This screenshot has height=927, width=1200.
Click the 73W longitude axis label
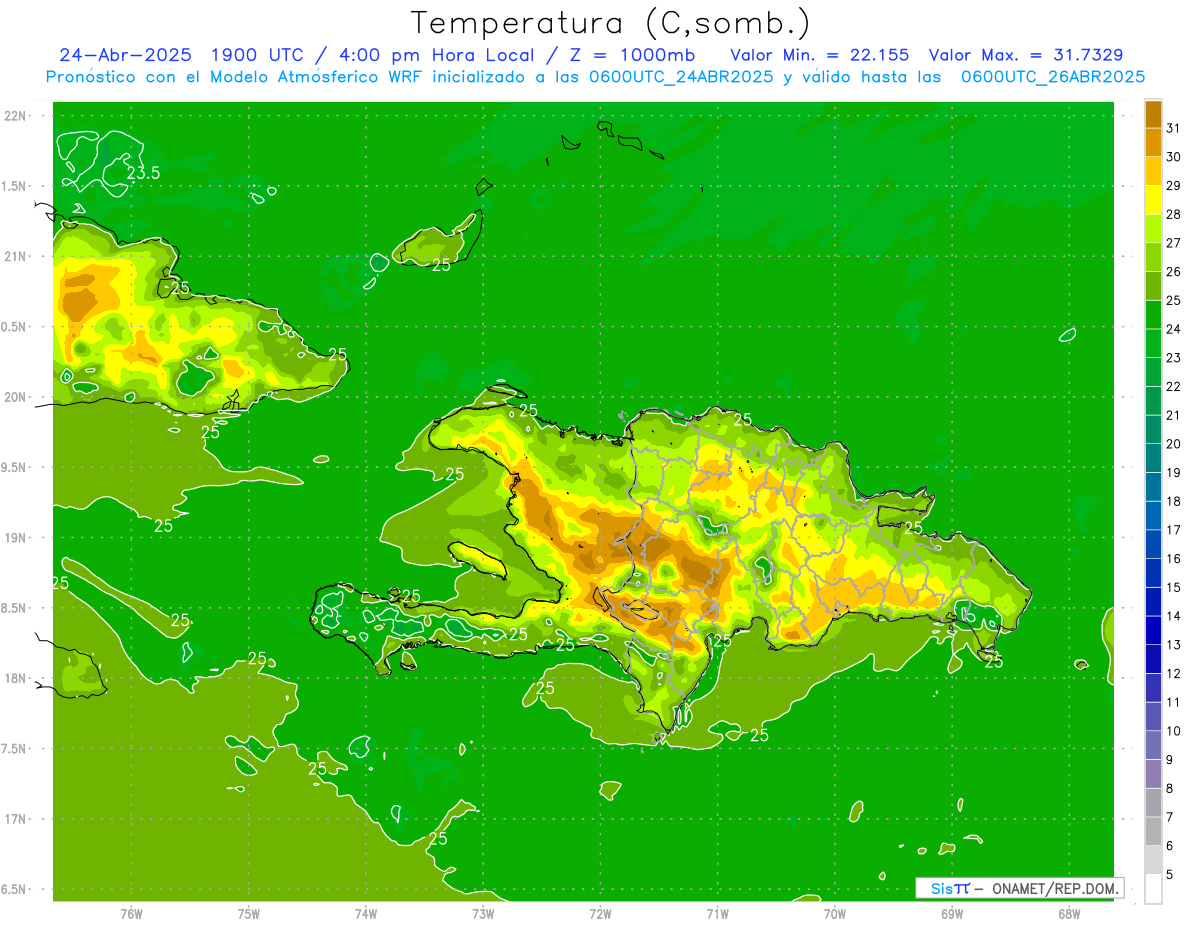[x=483, y=914]
